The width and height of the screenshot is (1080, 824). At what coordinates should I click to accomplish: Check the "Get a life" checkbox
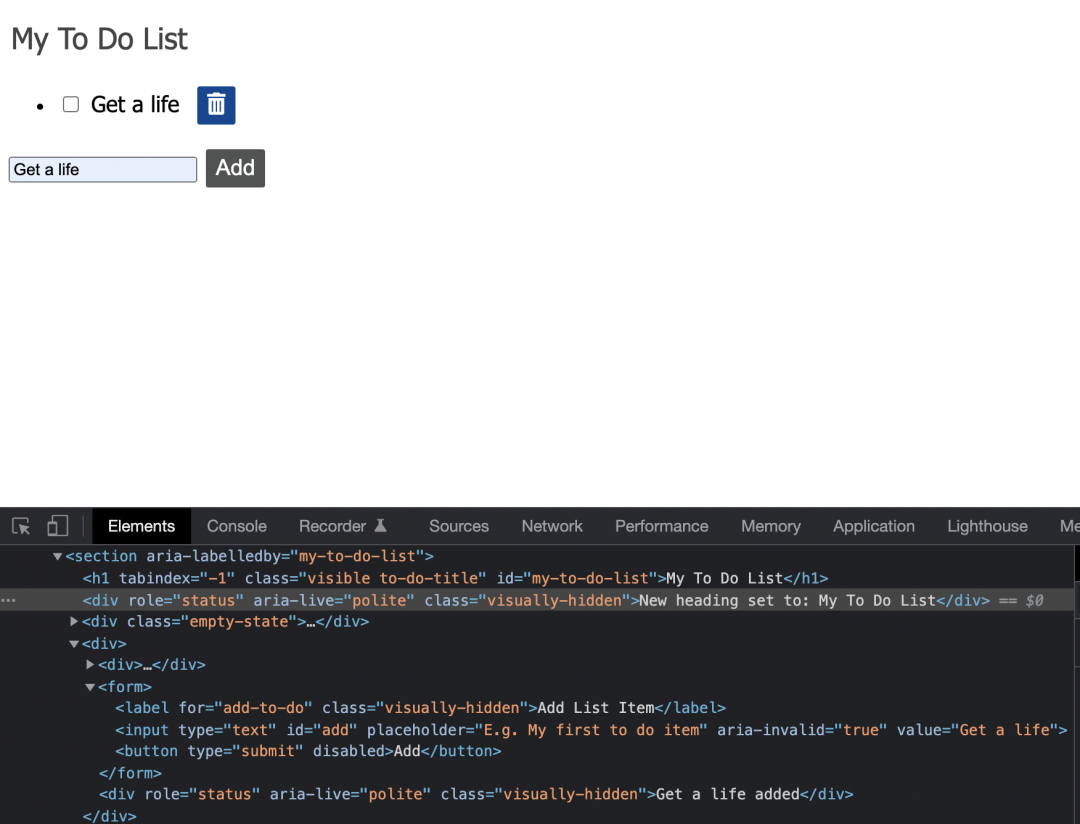pos(71,104)
